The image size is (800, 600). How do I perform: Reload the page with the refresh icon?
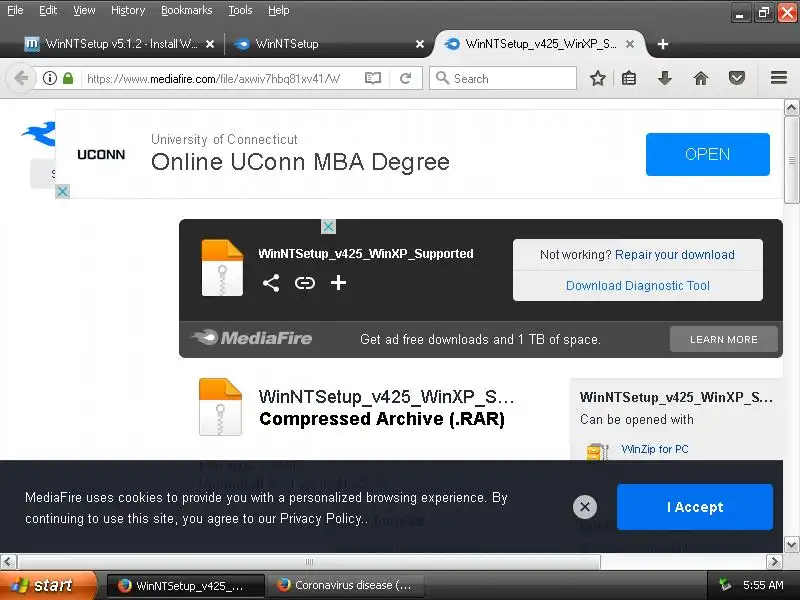[406, 78]
